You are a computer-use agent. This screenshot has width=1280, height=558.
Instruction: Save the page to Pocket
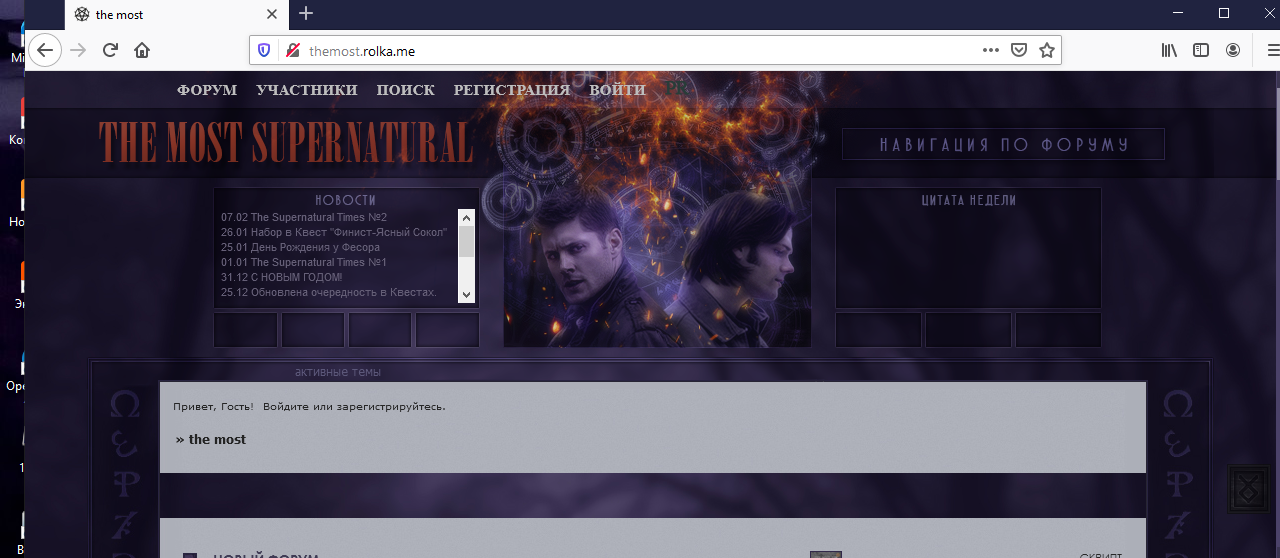tap(1018, 50)
